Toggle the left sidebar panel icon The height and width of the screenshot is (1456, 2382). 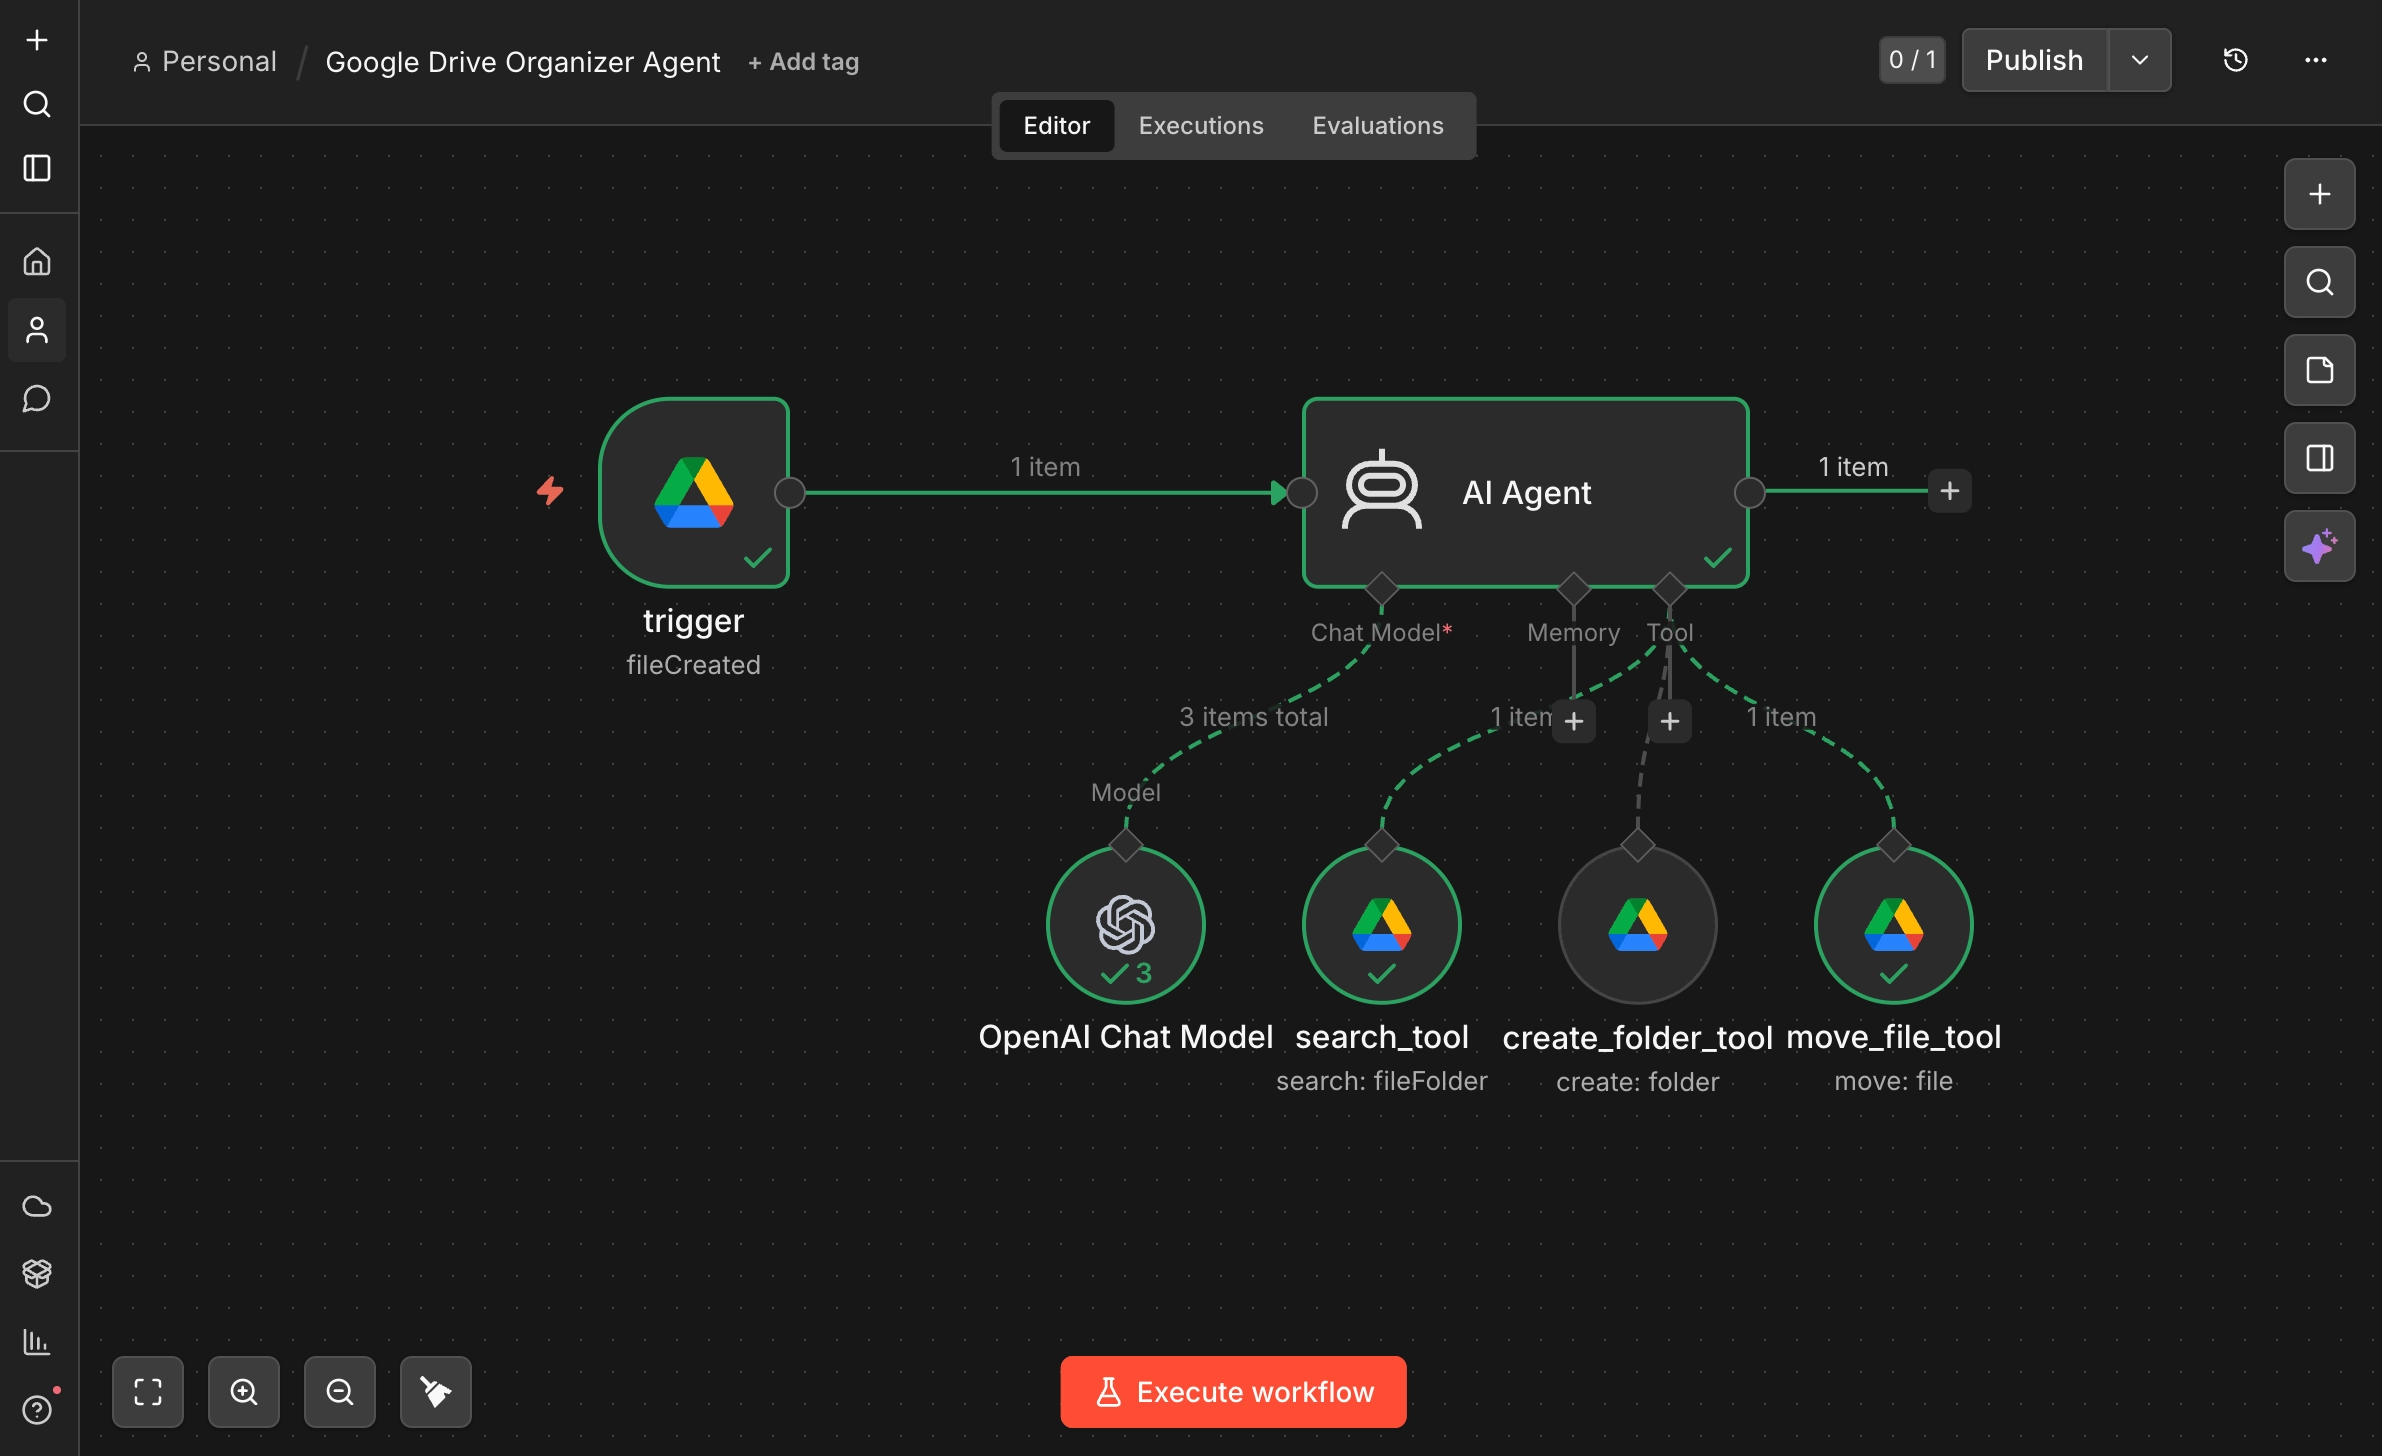pos(37,168)
